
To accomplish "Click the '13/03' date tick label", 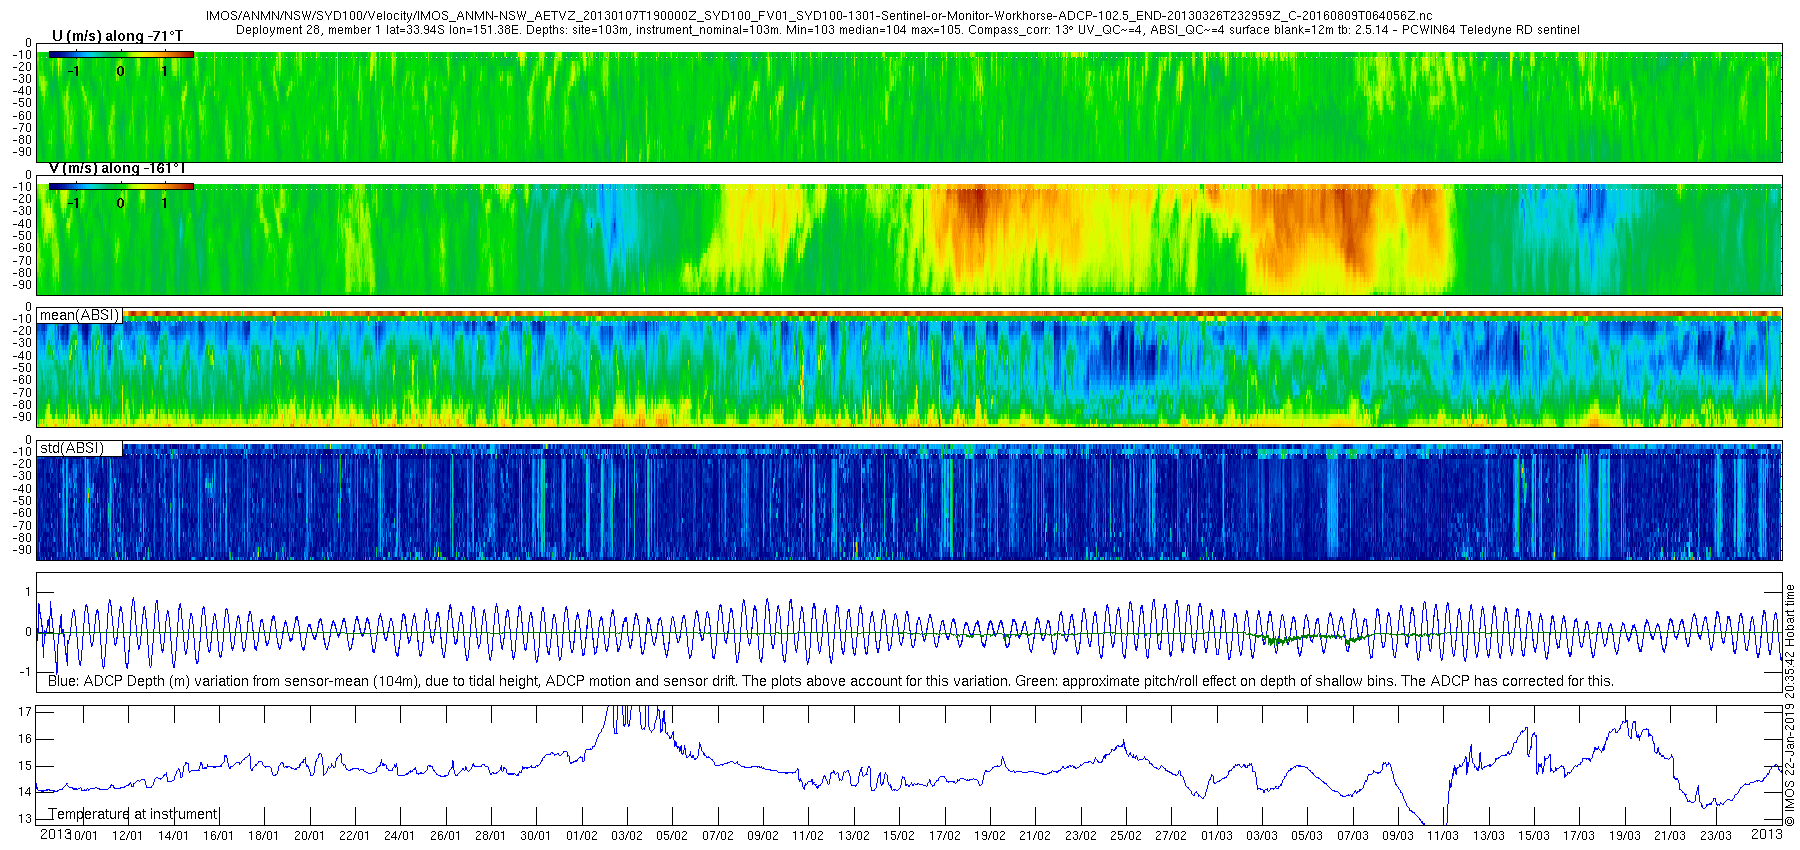I will click(1488, 836).
